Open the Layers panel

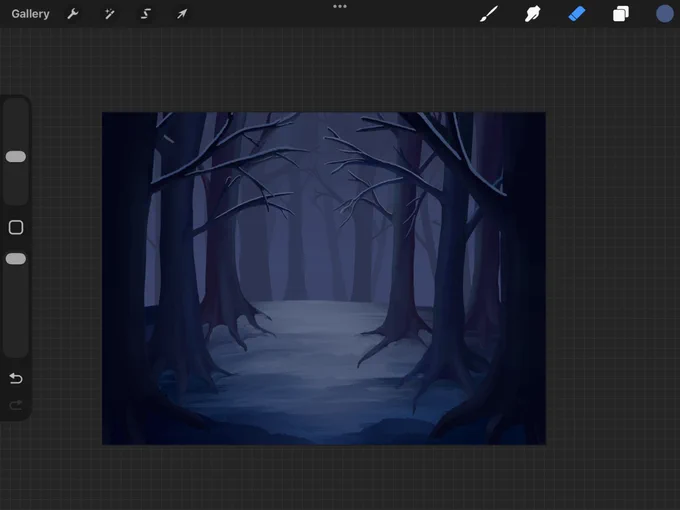click(x=621, y=14)
